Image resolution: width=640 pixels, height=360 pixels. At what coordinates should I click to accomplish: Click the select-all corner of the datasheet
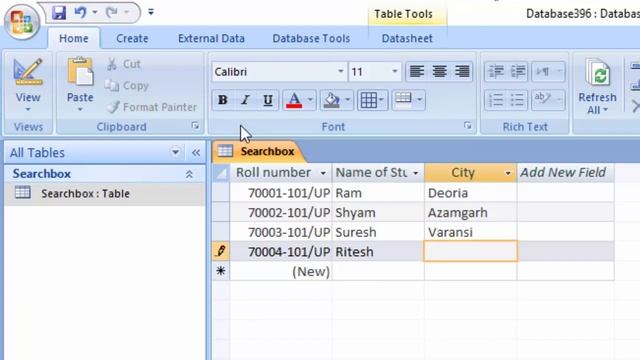221,173
